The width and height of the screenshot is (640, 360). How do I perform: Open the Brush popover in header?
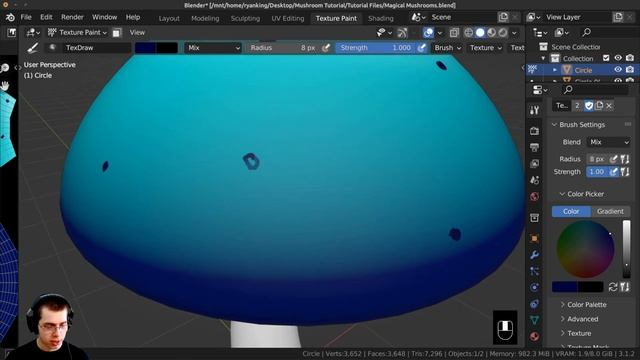click(x=448, y=48)
